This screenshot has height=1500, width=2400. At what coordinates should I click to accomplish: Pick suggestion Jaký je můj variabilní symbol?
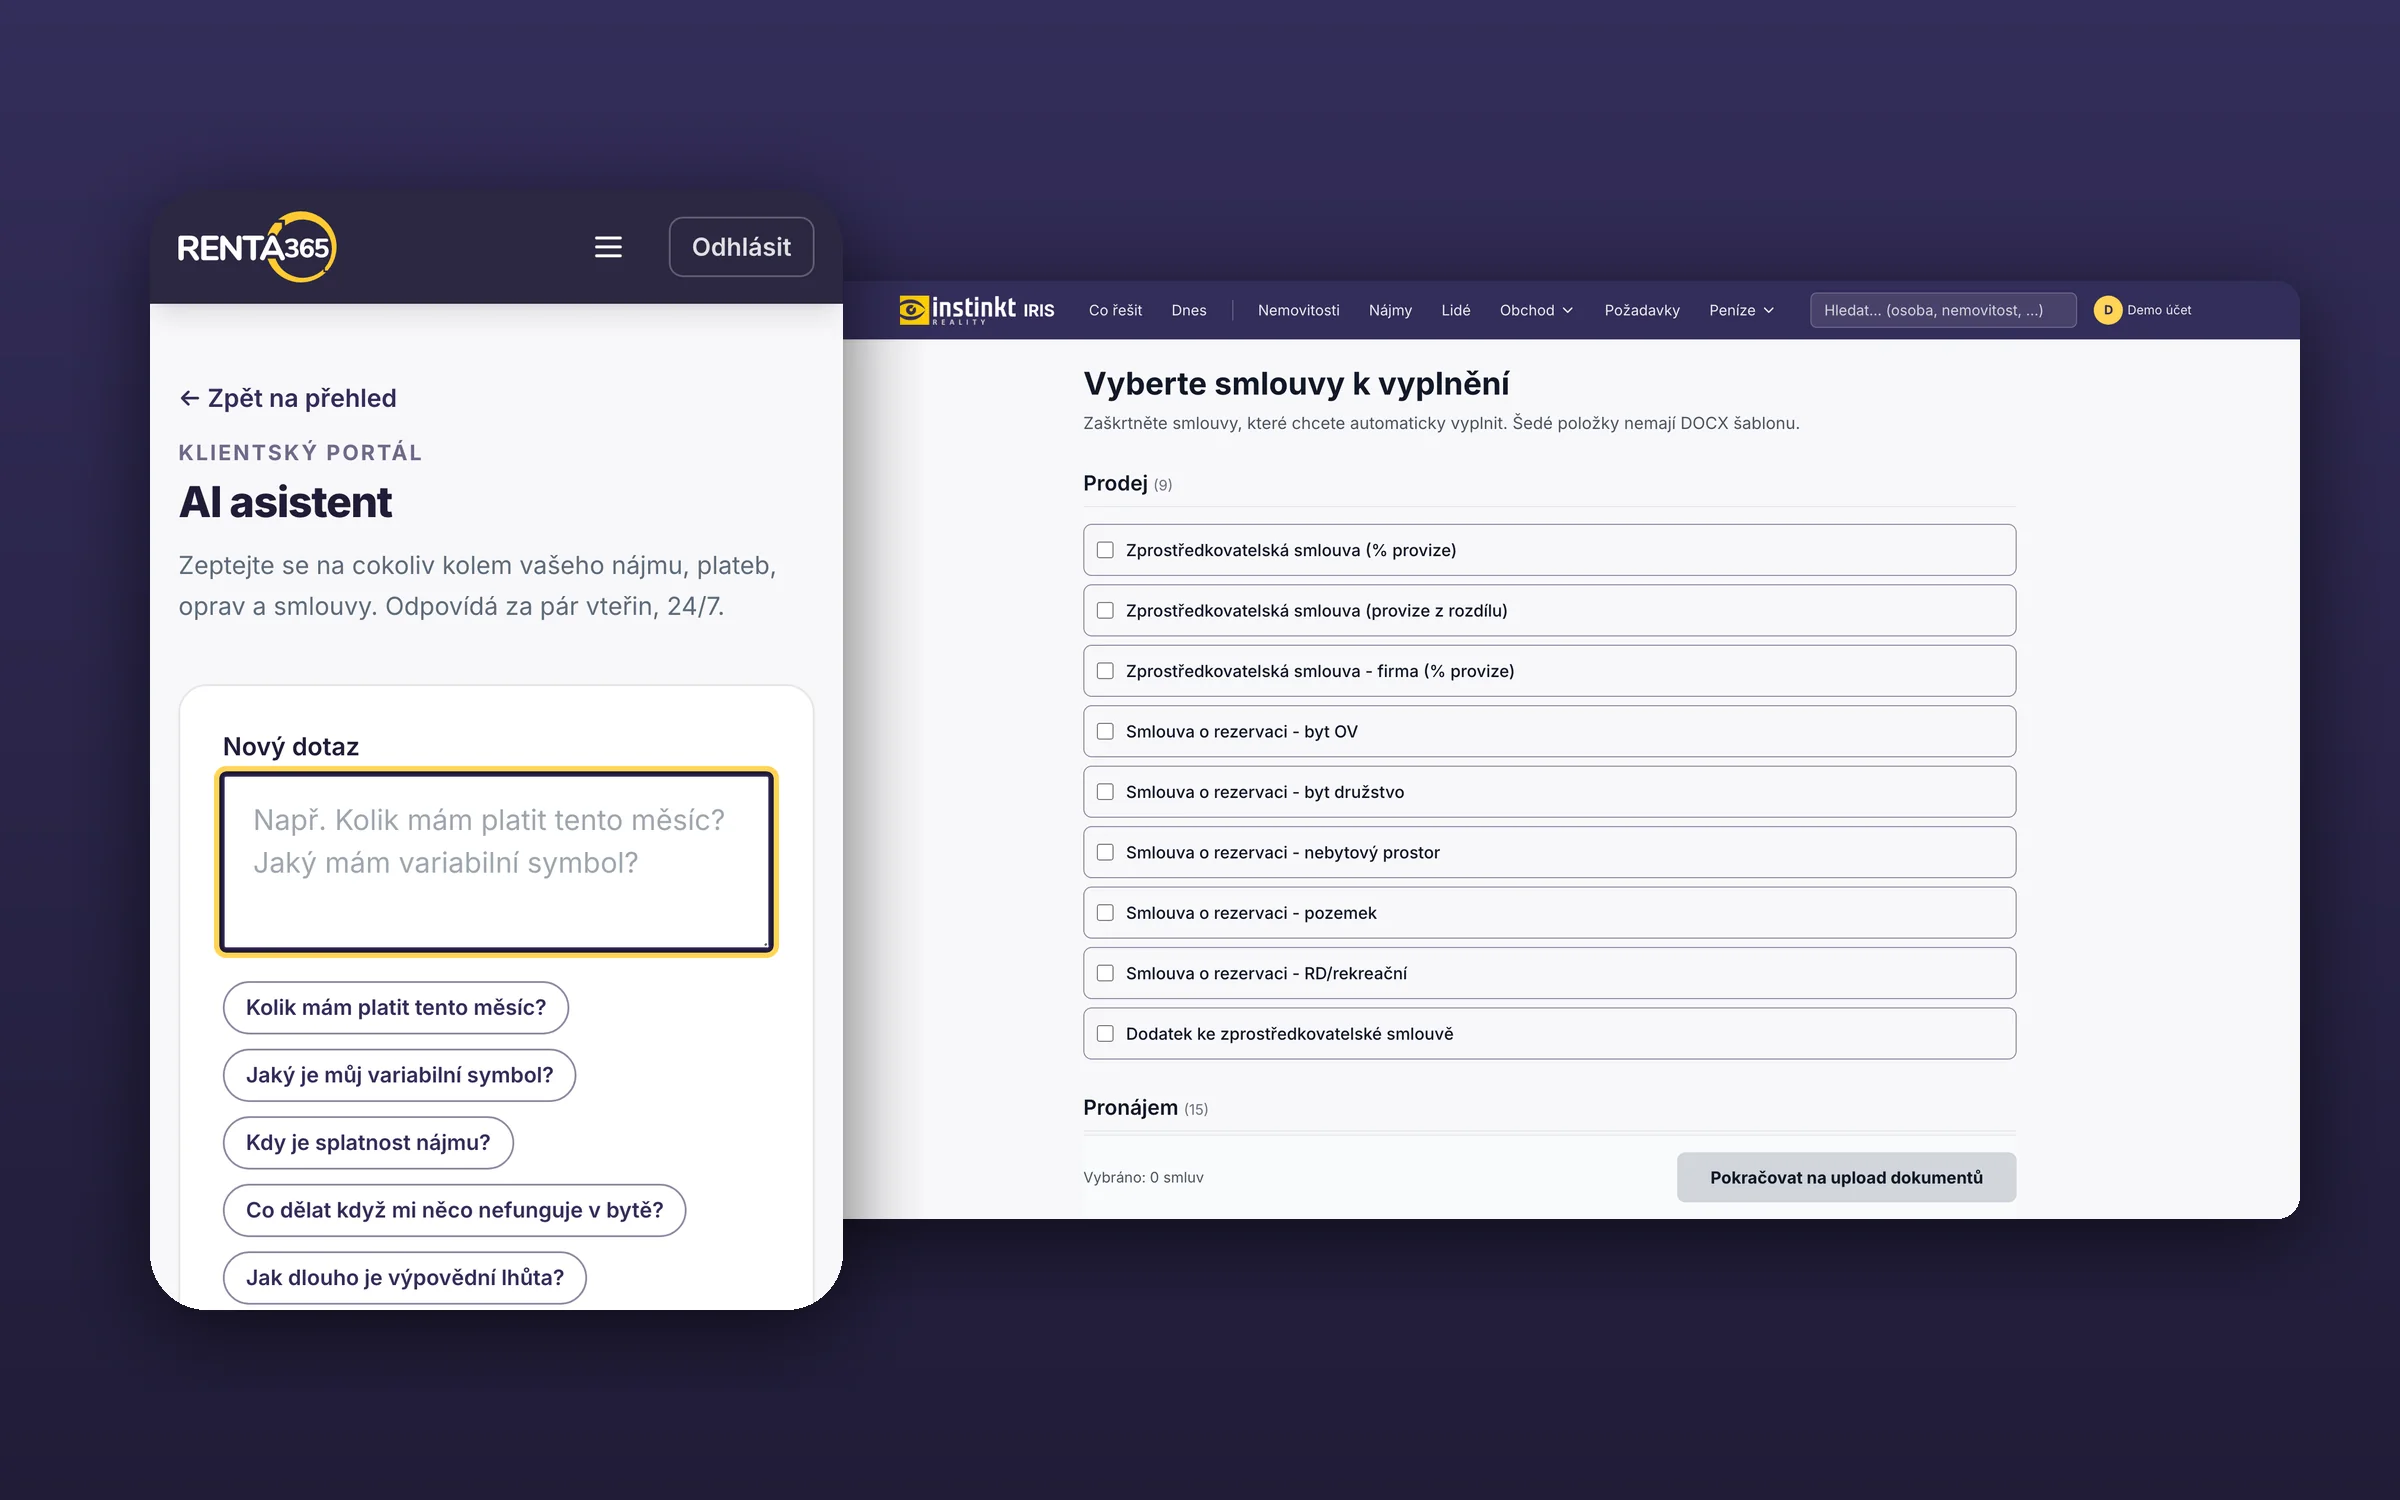coord(399,1075)
